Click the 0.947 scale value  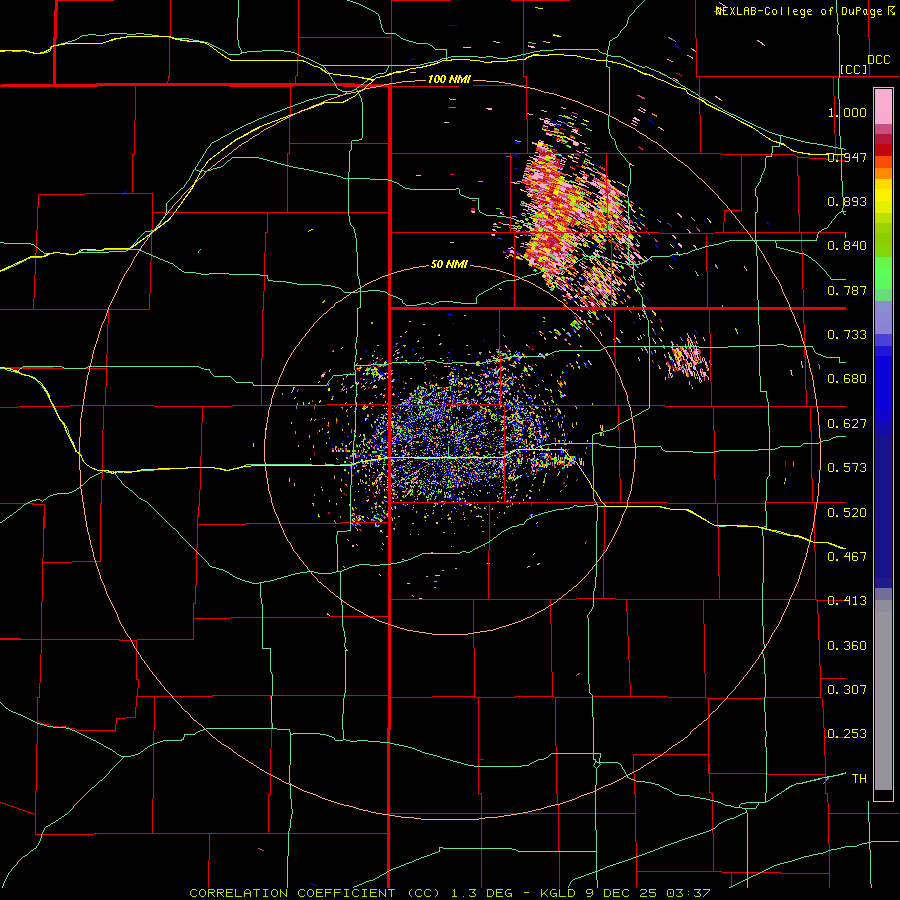coord(847,157)
